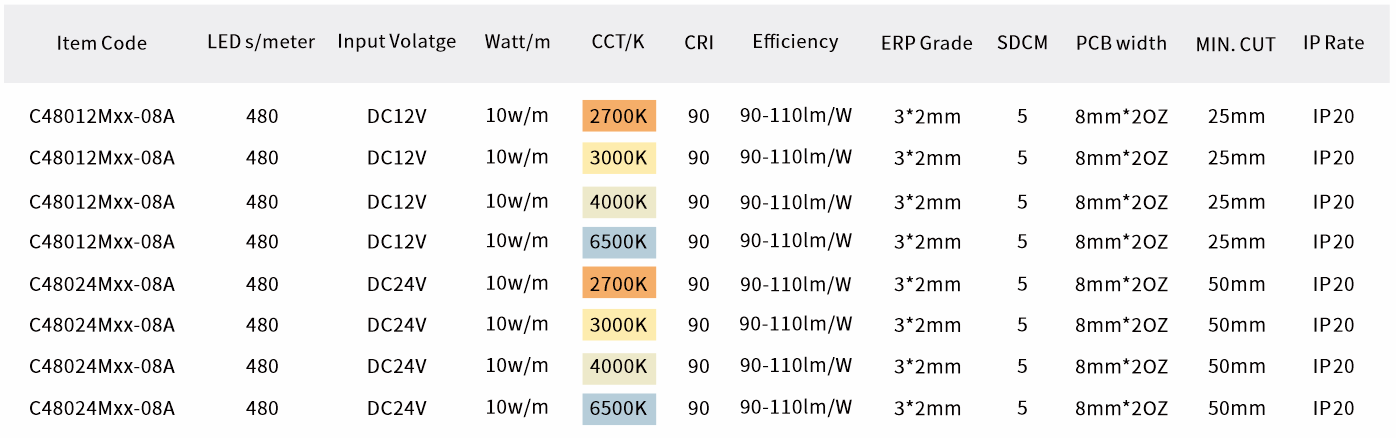Click the orange 2700K swatch in the first row

619,116
